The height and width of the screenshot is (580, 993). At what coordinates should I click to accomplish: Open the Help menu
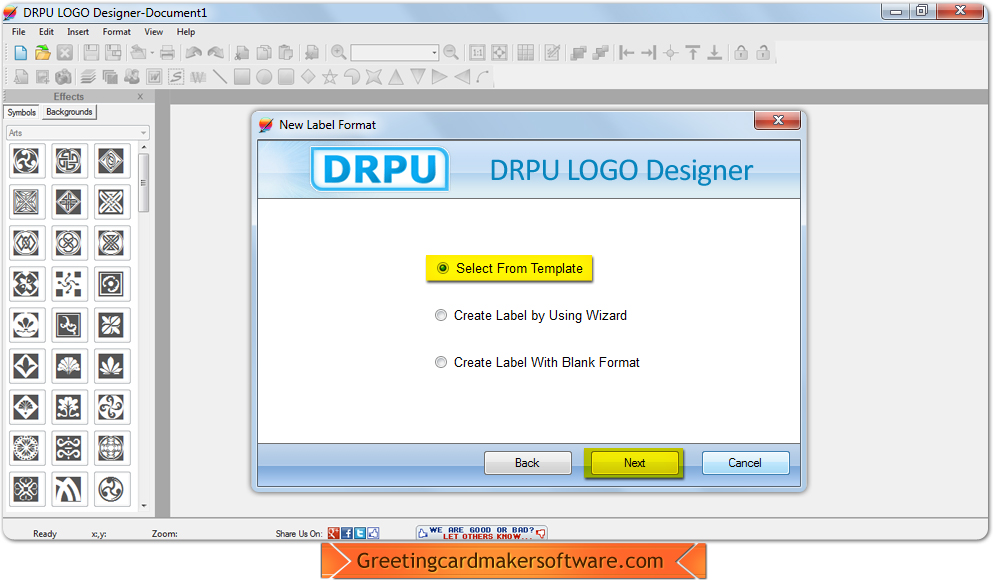pyautogui.click(x=186, y=32)
